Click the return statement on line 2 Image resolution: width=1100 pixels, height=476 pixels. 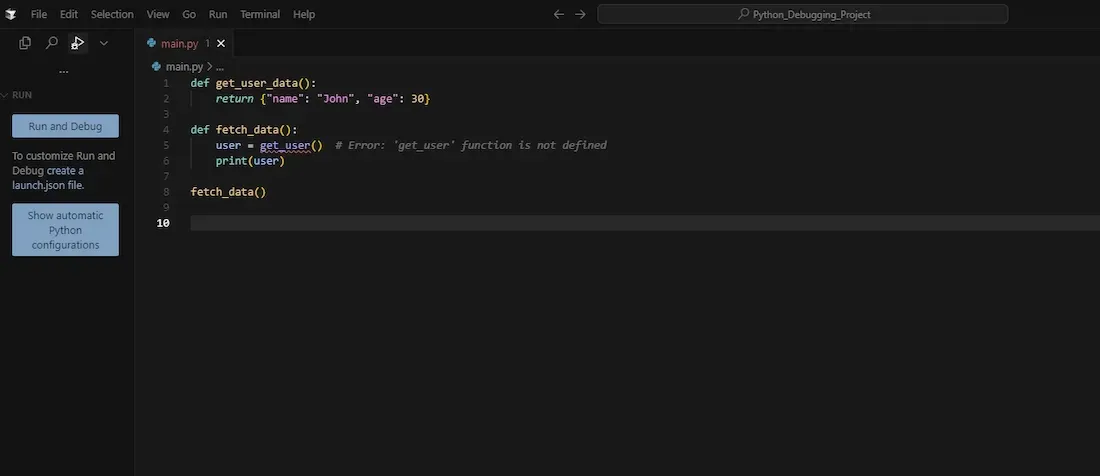coord(323,99)
